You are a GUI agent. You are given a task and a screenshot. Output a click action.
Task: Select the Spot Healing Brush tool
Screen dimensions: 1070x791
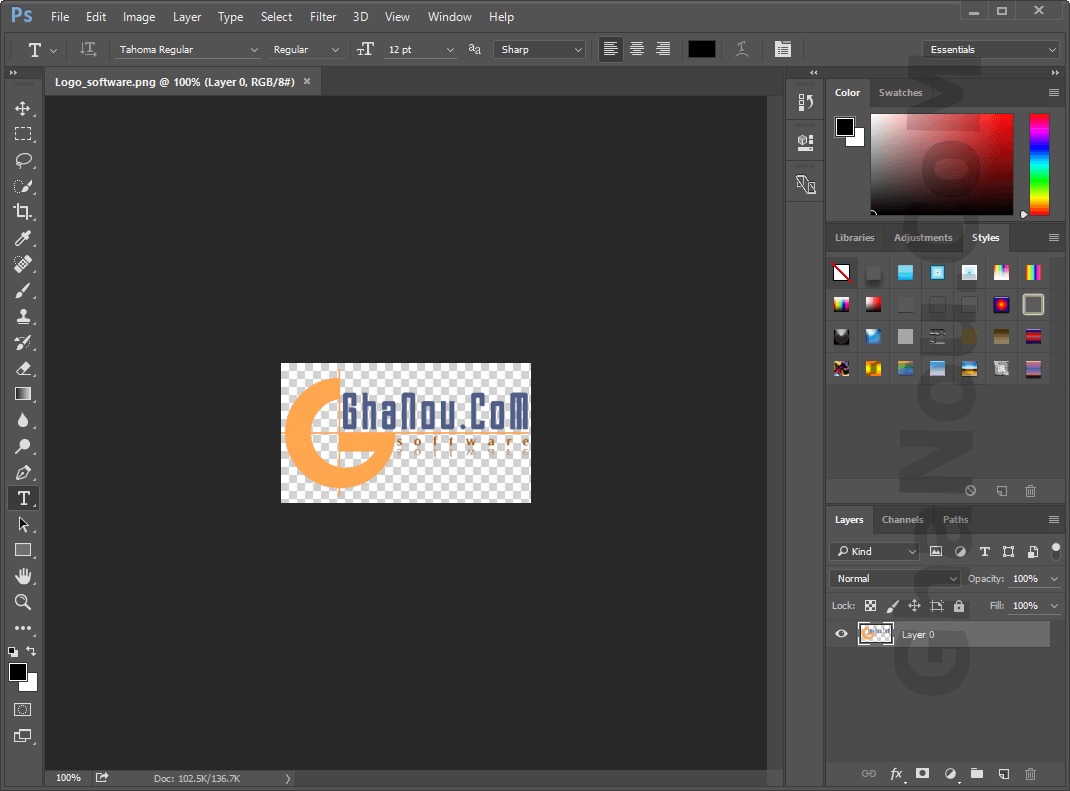pyautogui.click(x=23, y=264)
